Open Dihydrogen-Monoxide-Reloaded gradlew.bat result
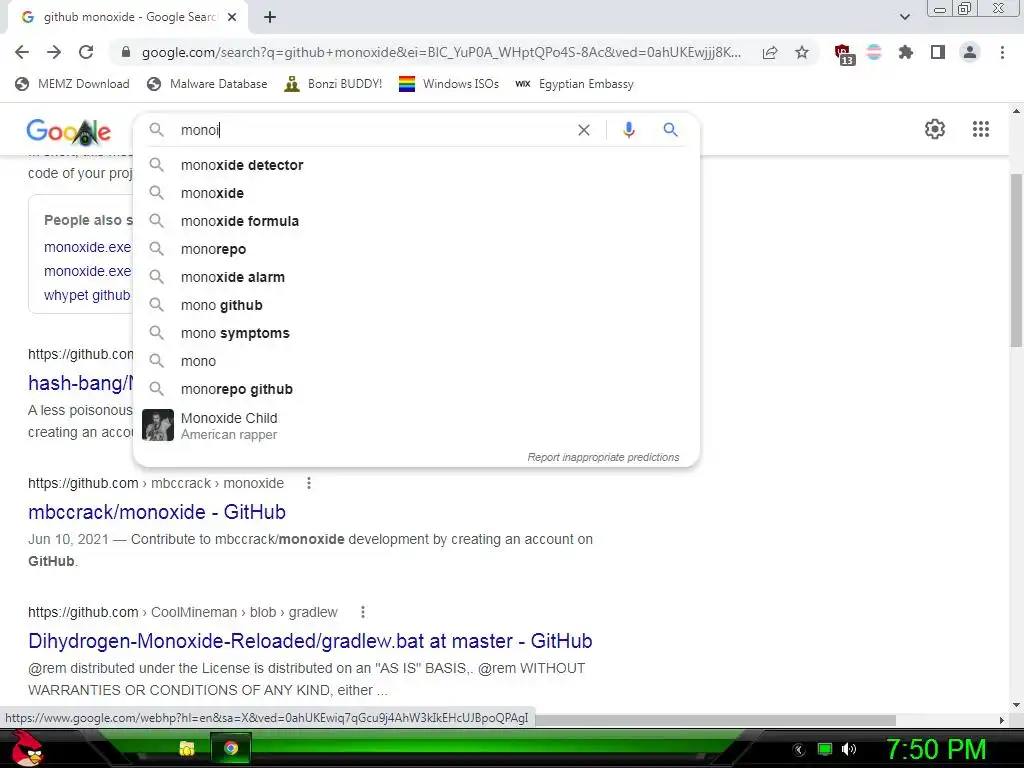The height and width of the screenshot is (768, 1024). click(x=310, y=641)
